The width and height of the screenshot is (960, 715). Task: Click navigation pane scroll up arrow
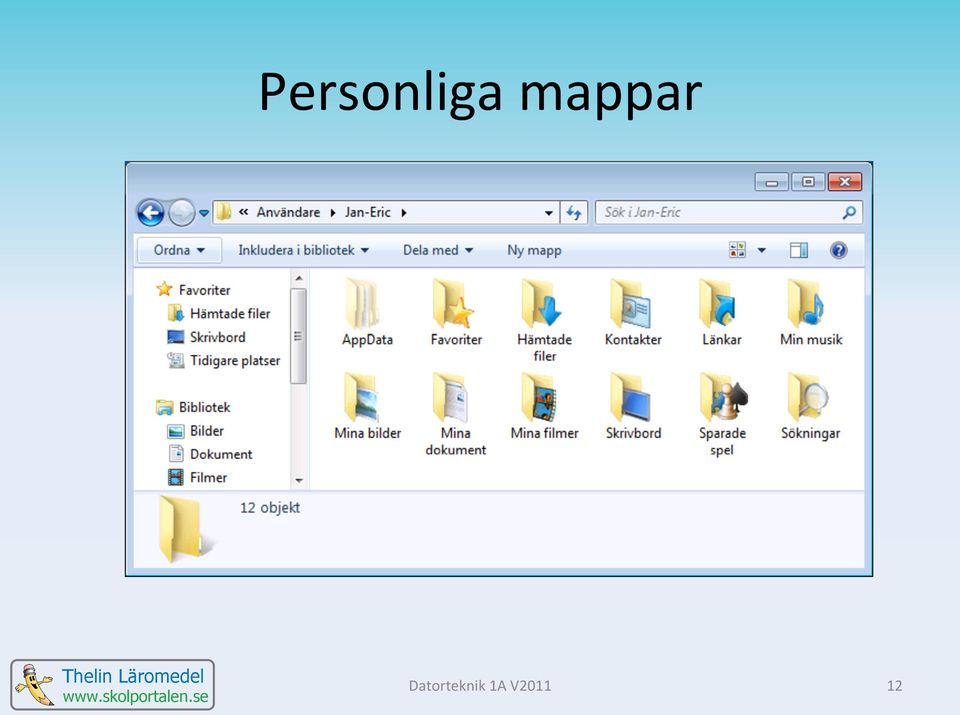[299, 279]
